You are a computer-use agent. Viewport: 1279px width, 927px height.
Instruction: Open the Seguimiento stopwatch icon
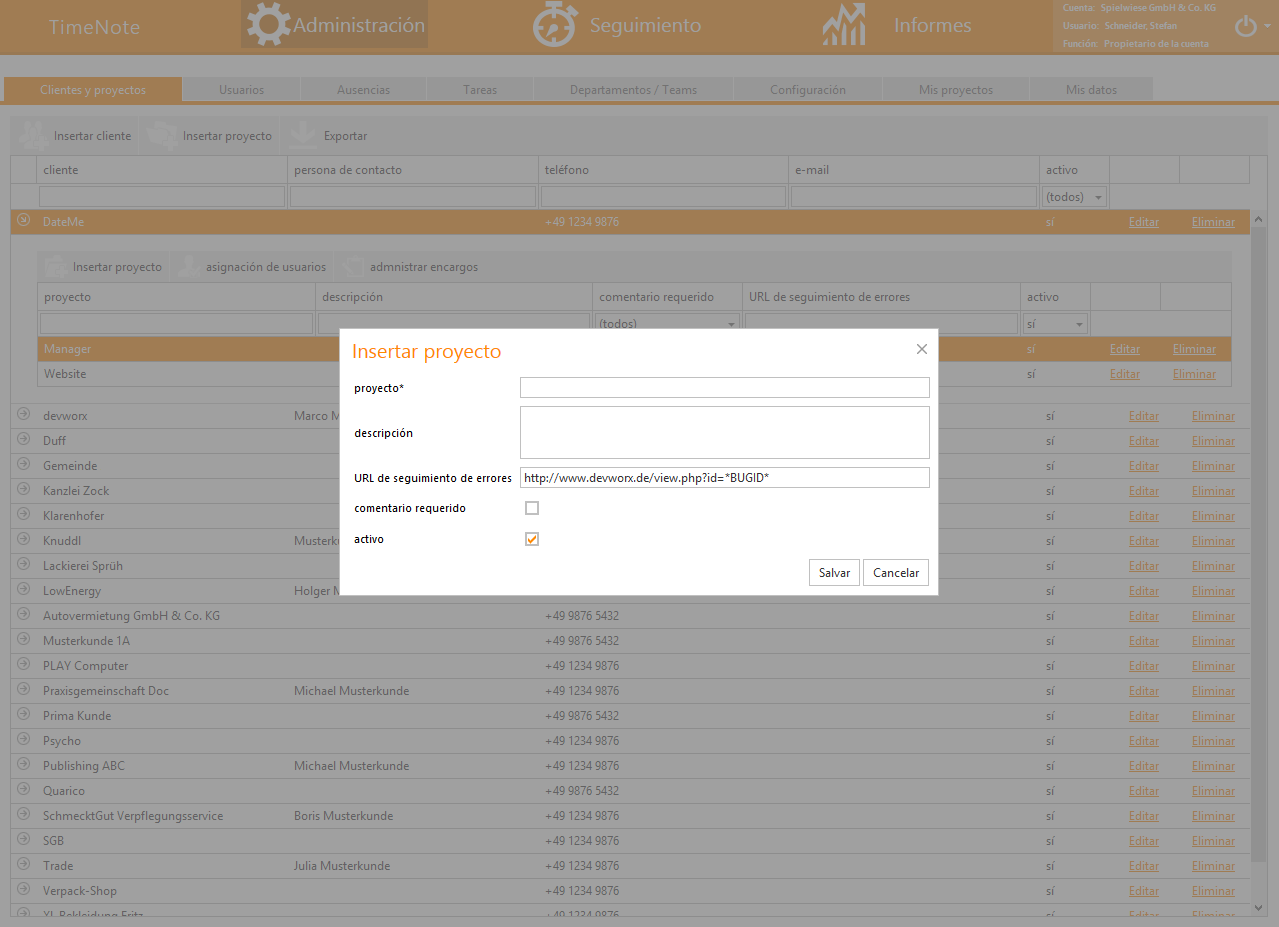pos(554,25)
